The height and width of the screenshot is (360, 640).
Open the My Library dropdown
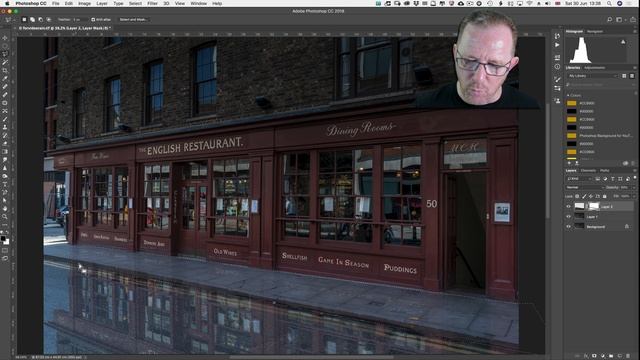pos(593,76)
